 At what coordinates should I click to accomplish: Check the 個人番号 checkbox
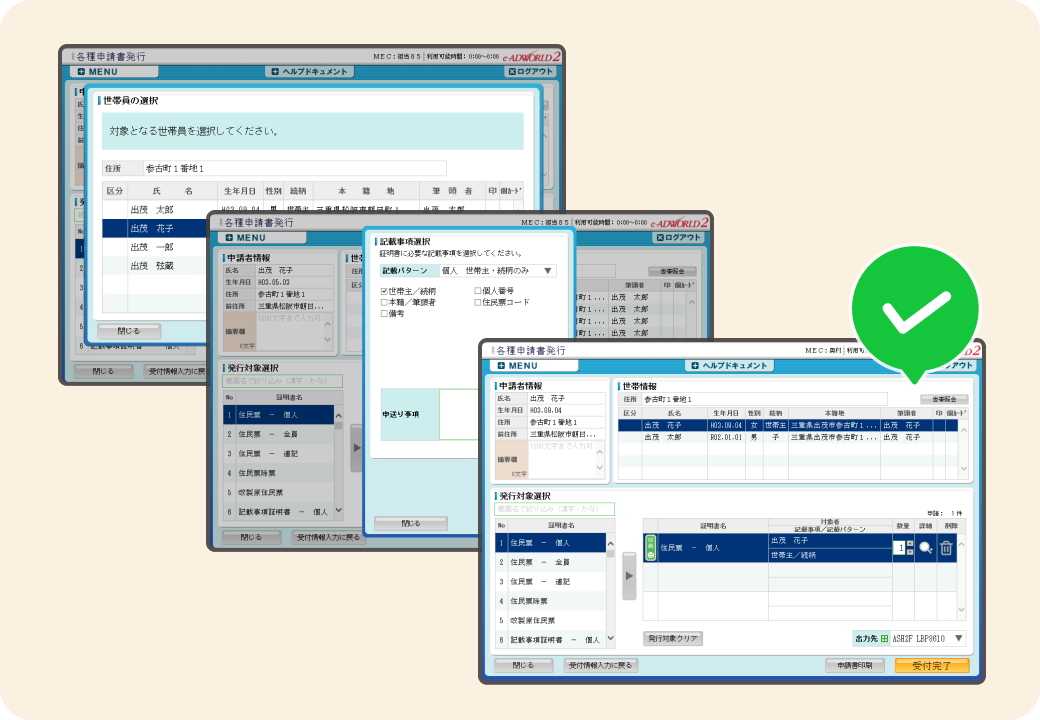[478, 291]
